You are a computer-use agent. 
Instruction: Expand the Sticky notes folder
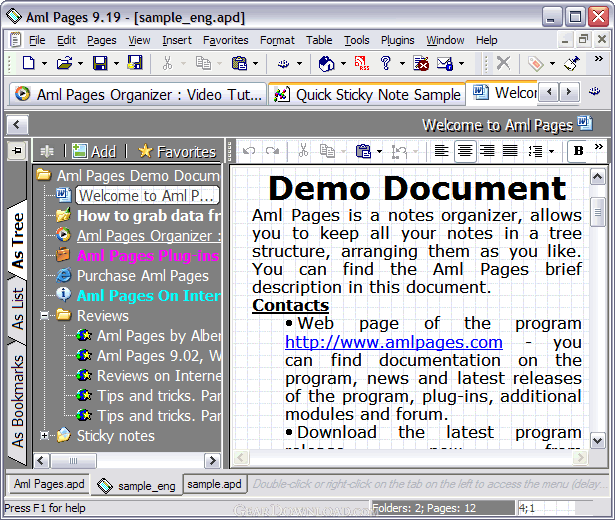click(44, 435)
